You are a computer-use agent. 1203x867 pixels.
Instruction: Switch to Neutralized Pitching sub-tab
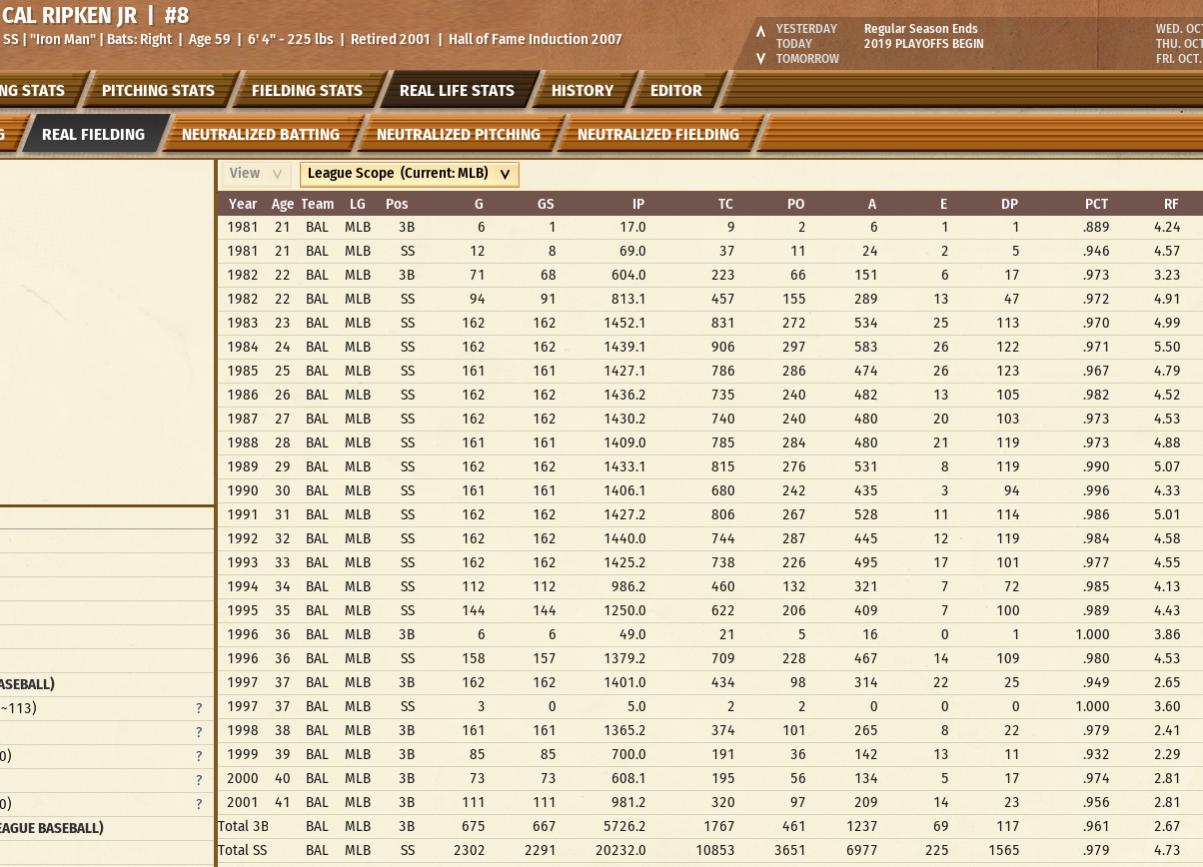pos(458,135)
